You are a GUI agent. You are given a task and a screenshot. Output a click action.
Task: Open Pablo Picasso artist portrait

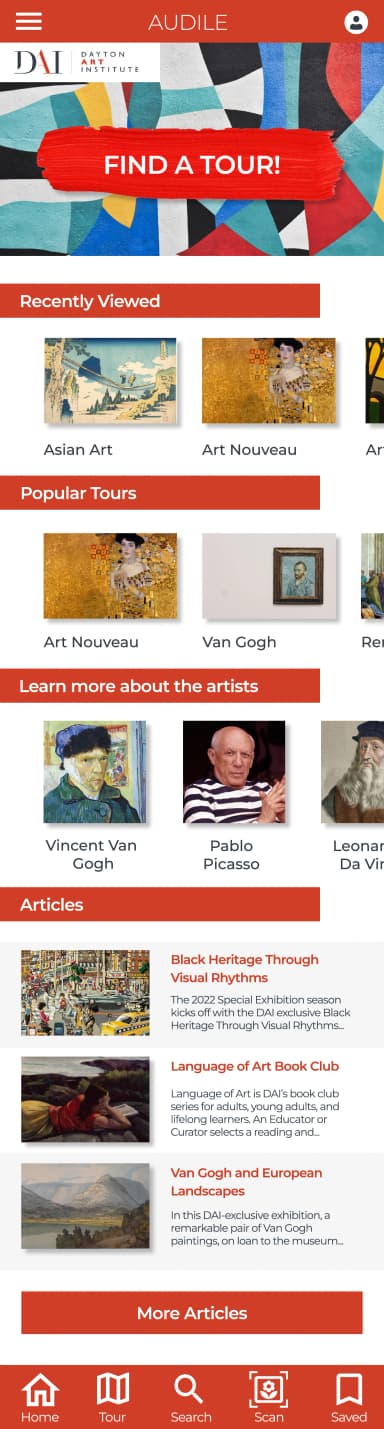click(x=234, y=772)
